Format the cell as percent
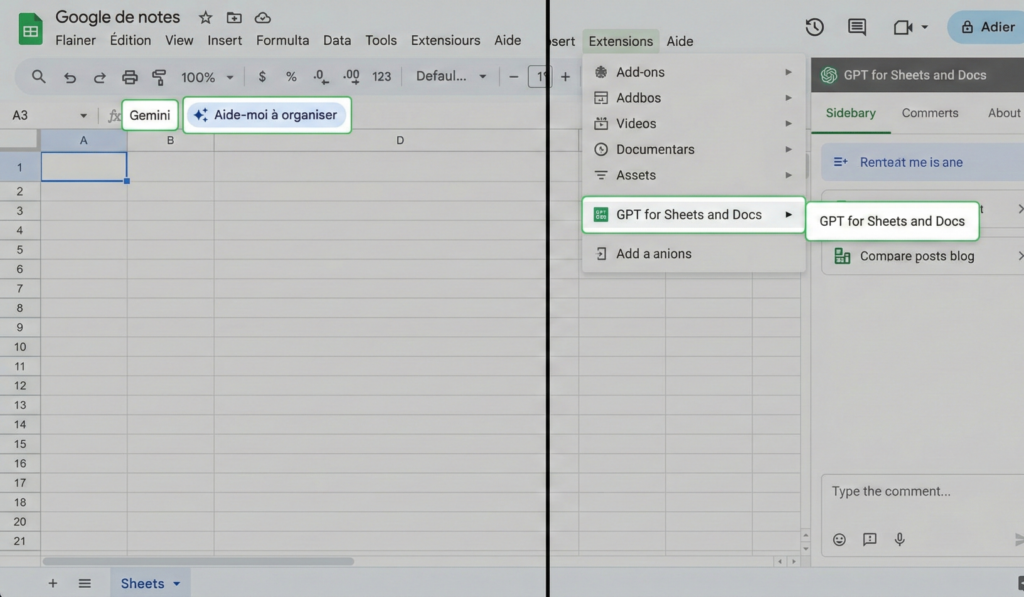 click(x=291, y=76)
